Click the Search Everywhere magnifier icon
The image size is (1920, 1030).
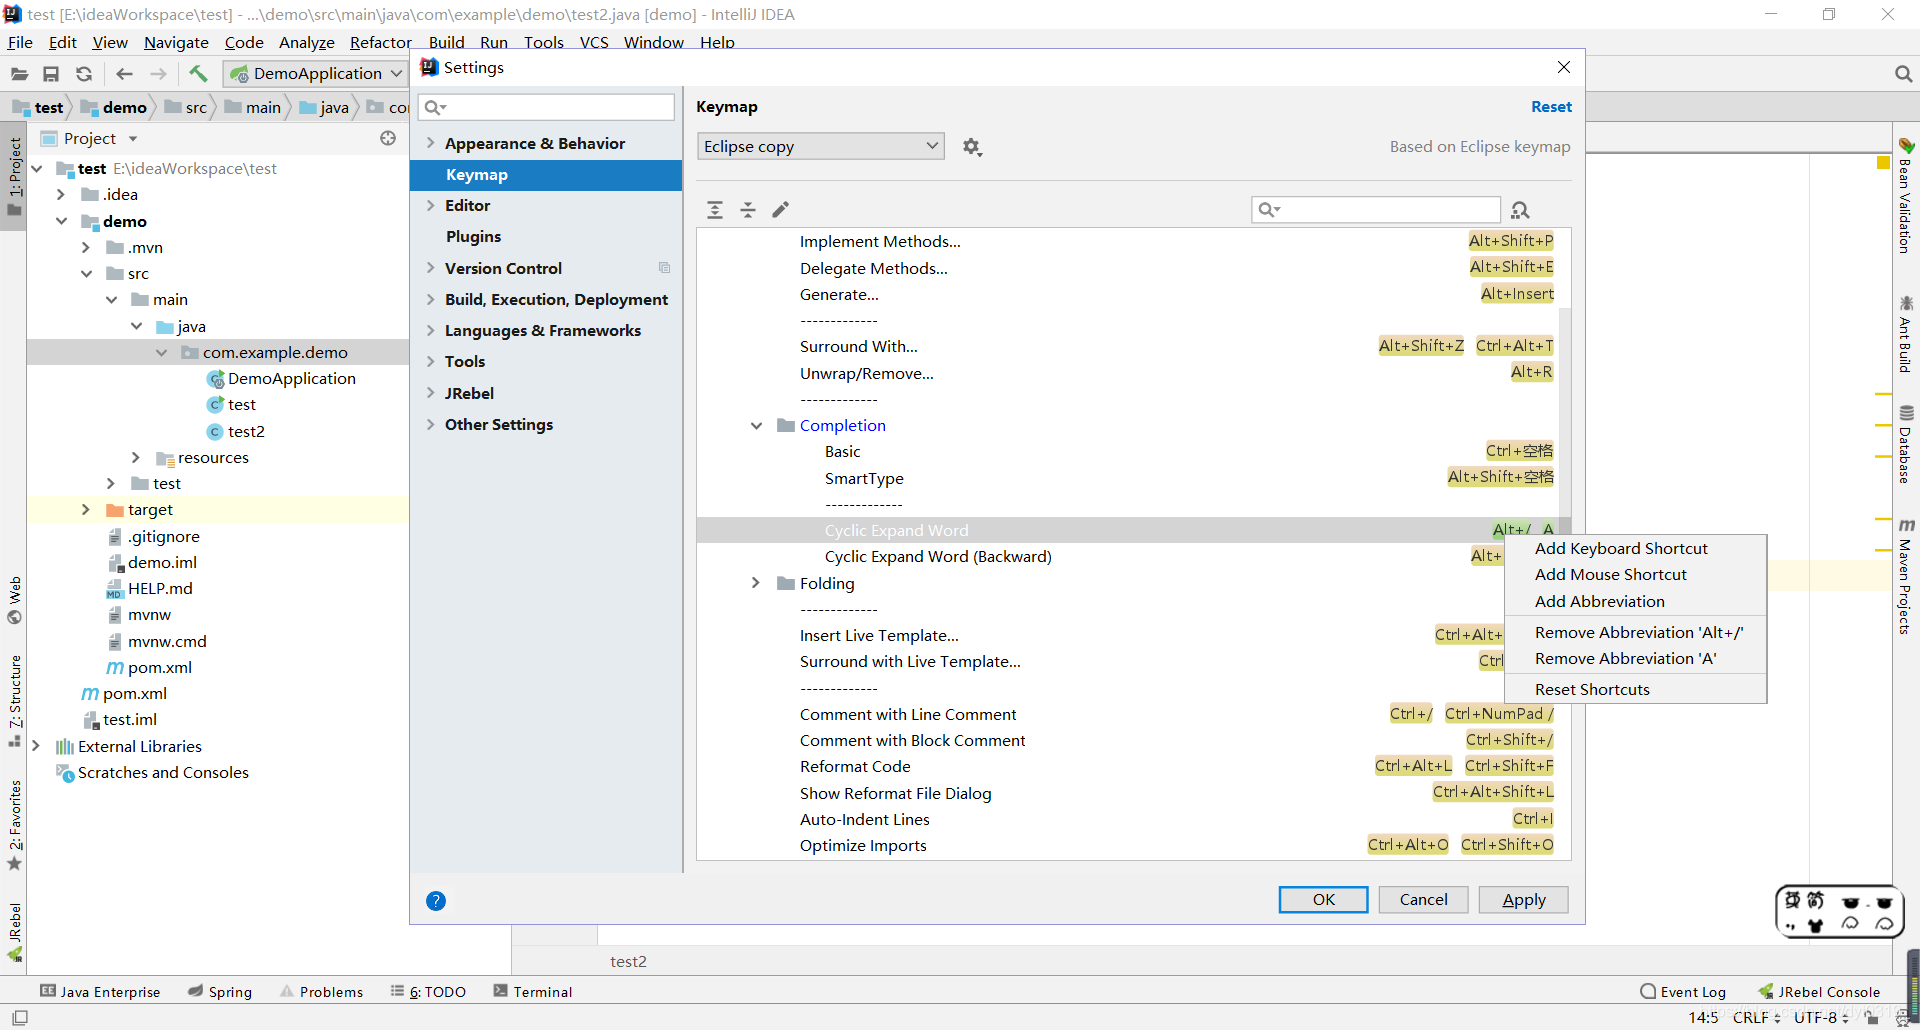click(x=1903, y=74)
